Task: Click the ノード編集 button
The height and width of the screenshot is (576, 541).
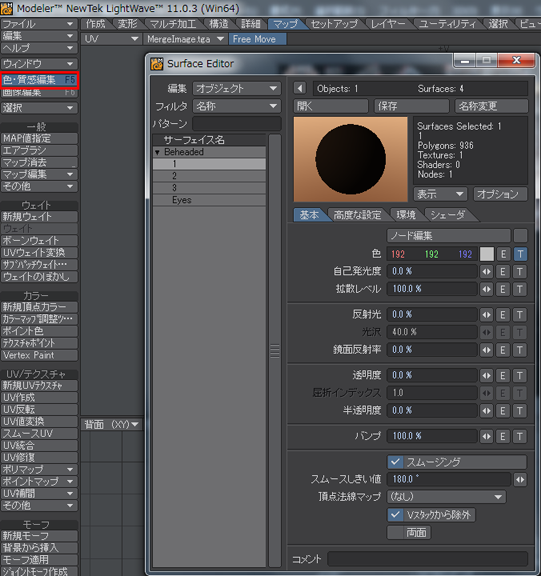Action: [x=448, y=236]
